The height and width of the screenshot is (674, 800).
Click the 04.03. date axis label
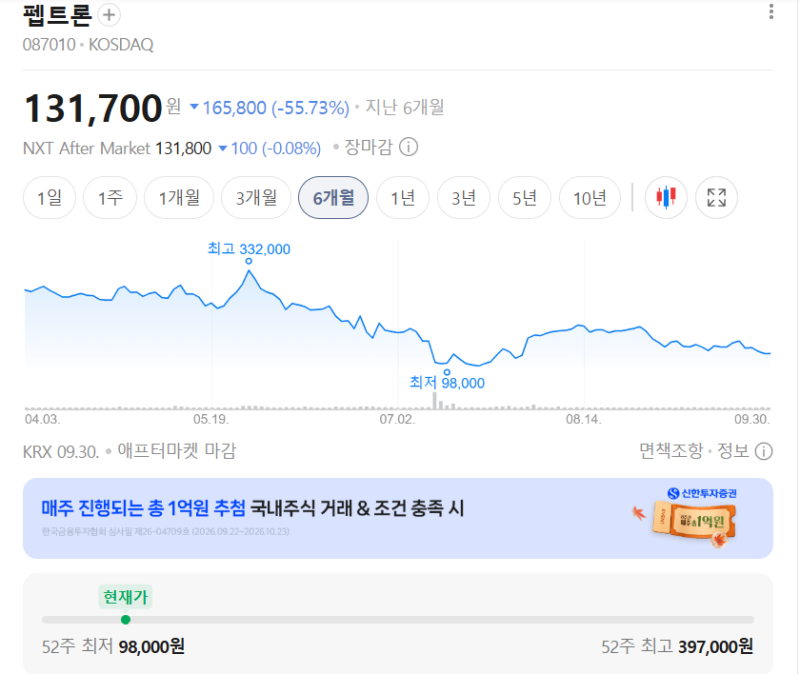click(x=42, y=419)
